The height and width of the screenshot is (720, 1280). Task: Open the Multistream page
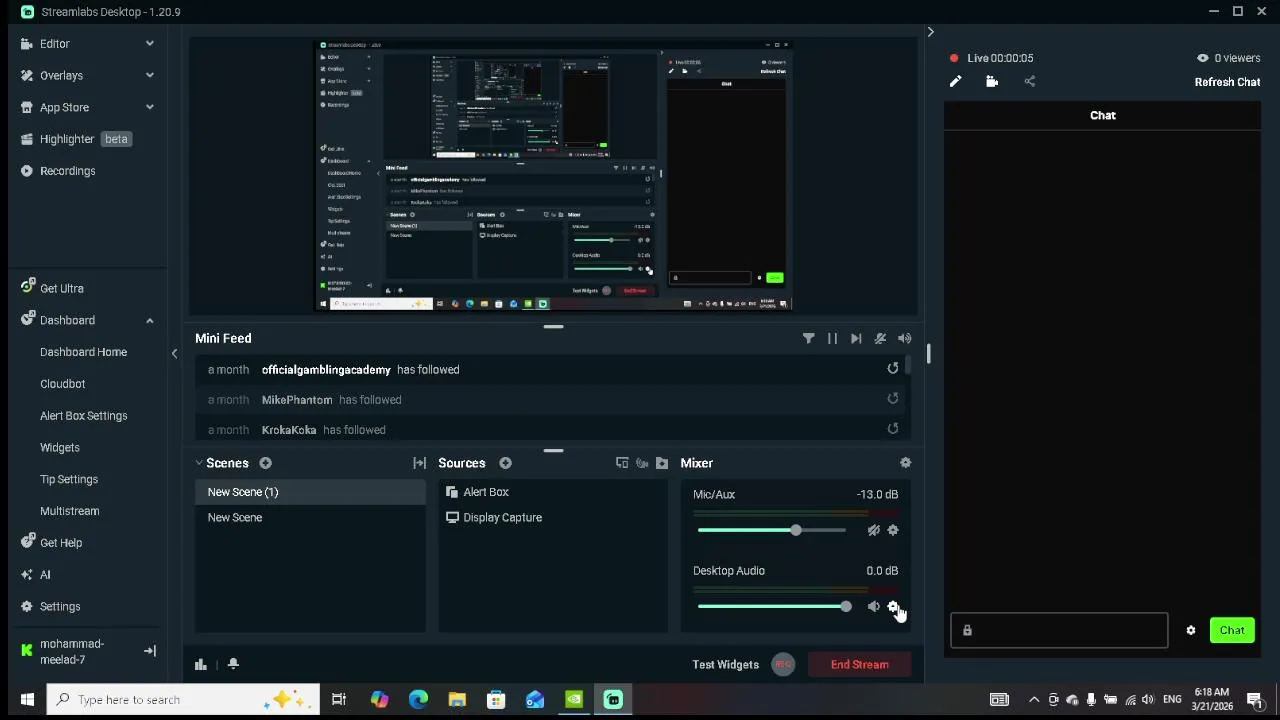coord(69,511)
